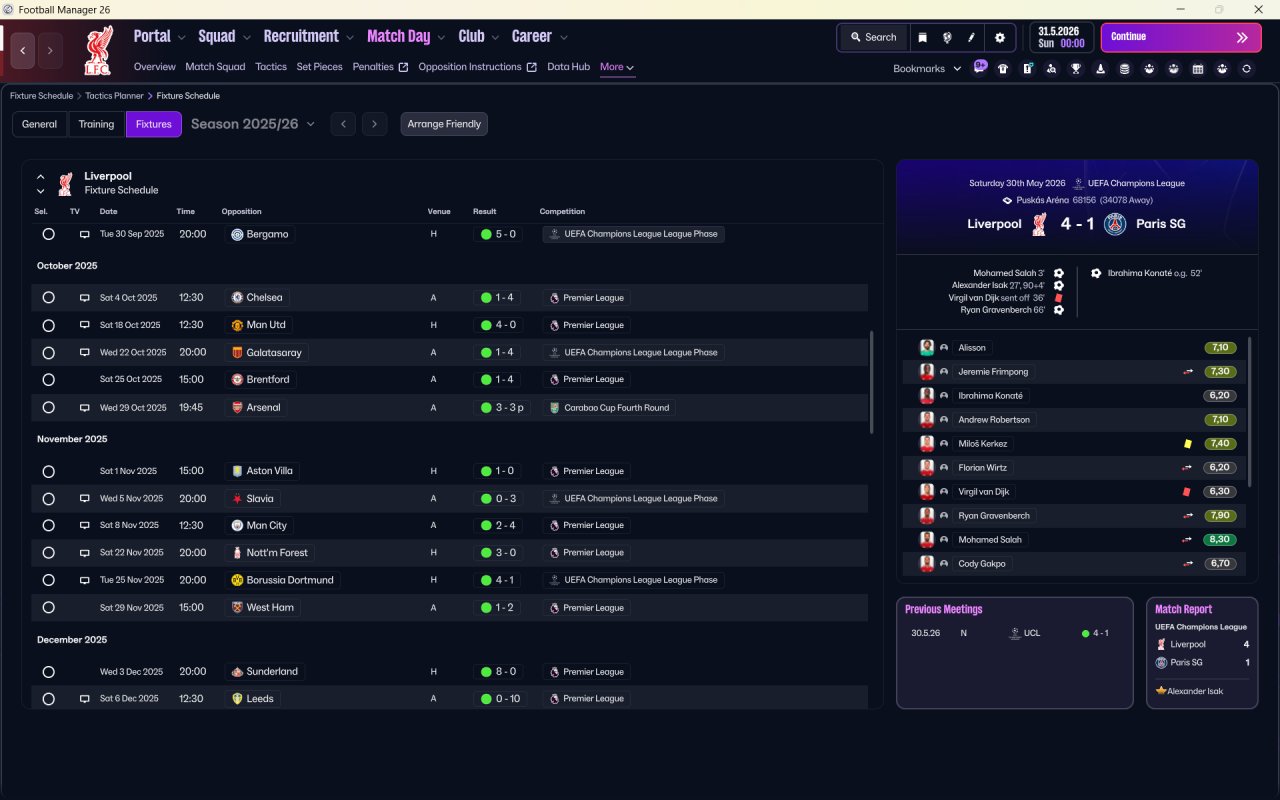1280x800 pixels.
Task: Go forward with the right arrow navigation button
Action: click(50, 50)
